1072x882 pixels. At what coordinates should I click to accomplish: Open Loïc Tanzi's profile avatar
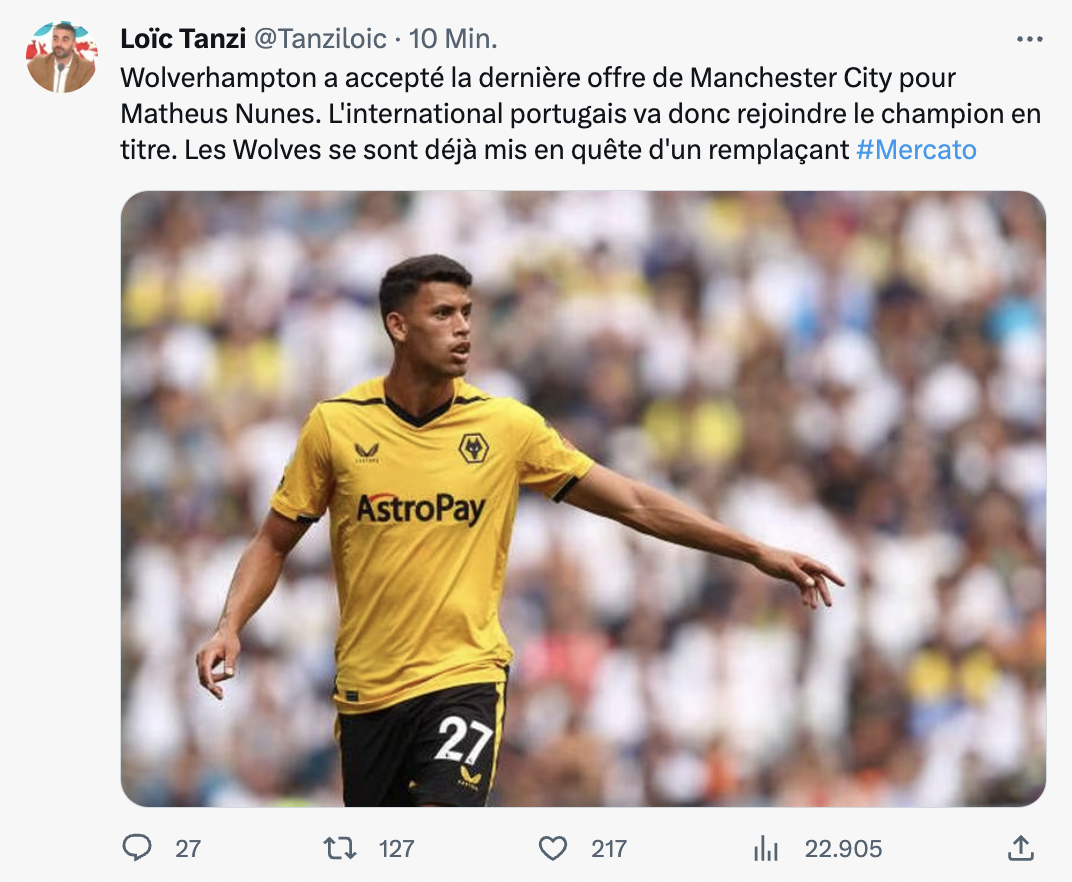[61, 58]
